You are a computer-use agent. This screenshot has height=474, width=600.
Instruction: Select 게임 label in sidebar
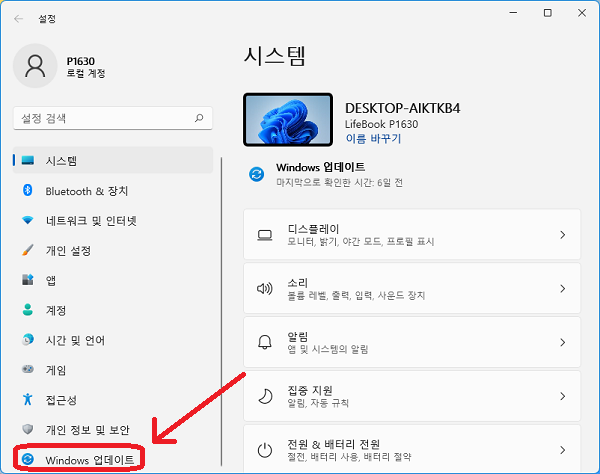point(56,370)
